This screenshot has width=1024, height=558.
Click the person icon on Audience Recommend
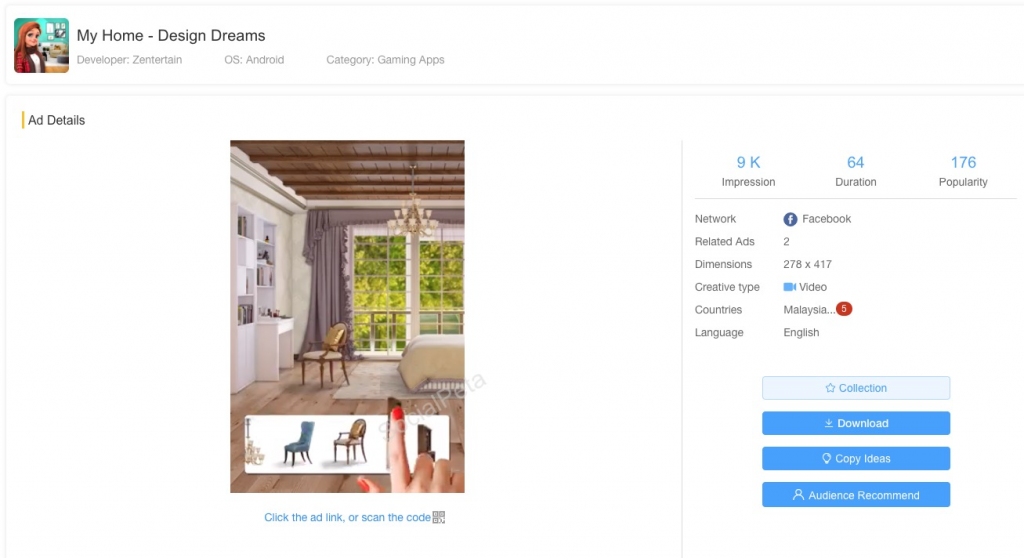pos(798,495)
